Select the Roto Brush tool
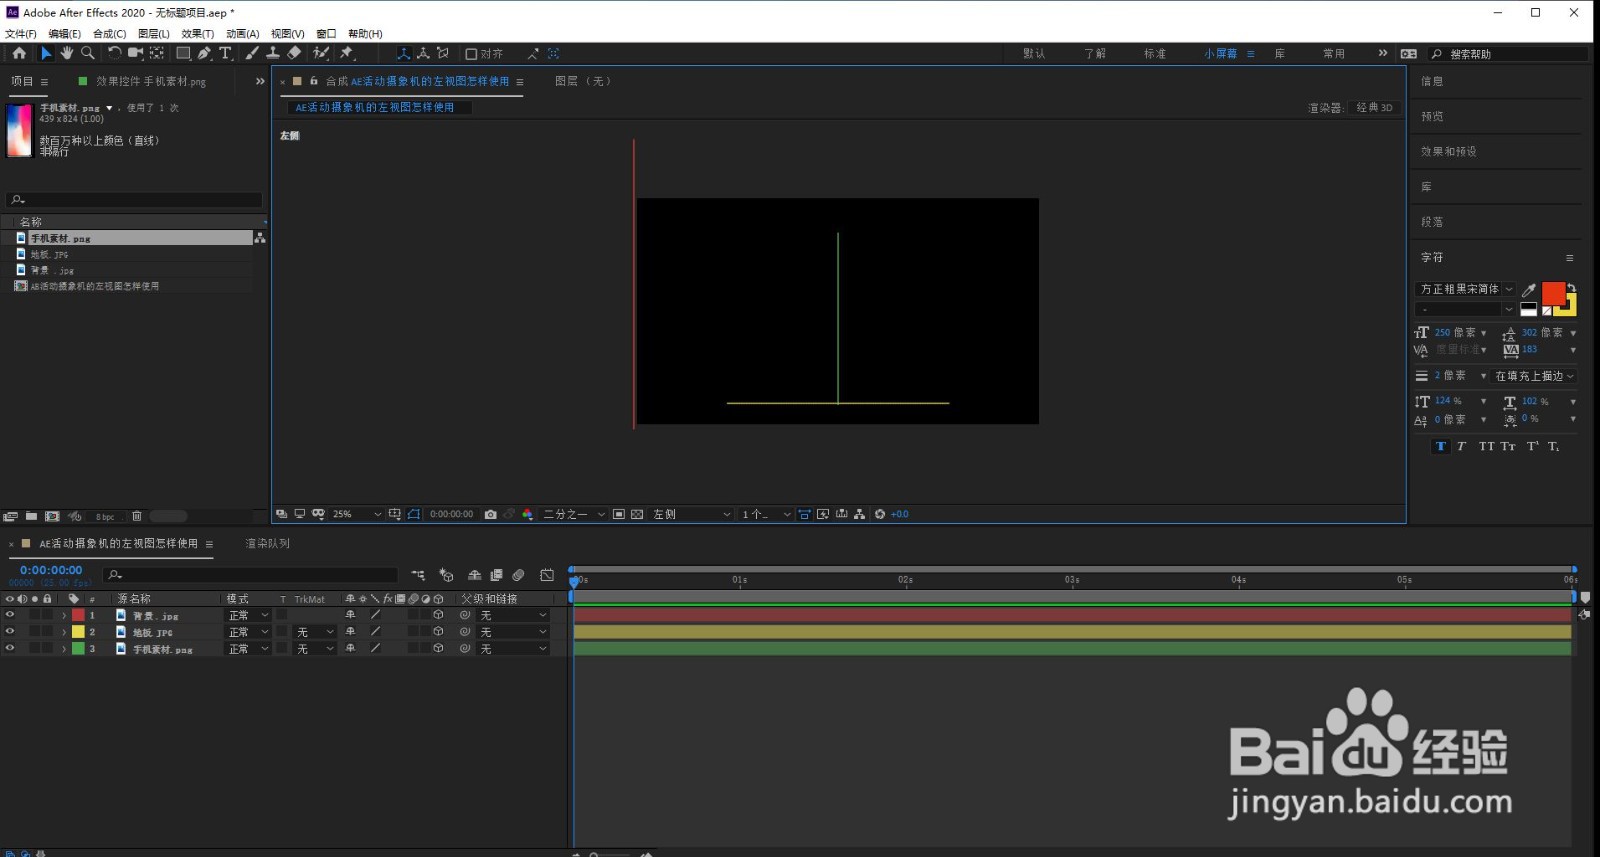This screenshot has width=1600, height=857. [x=321, y=53]
